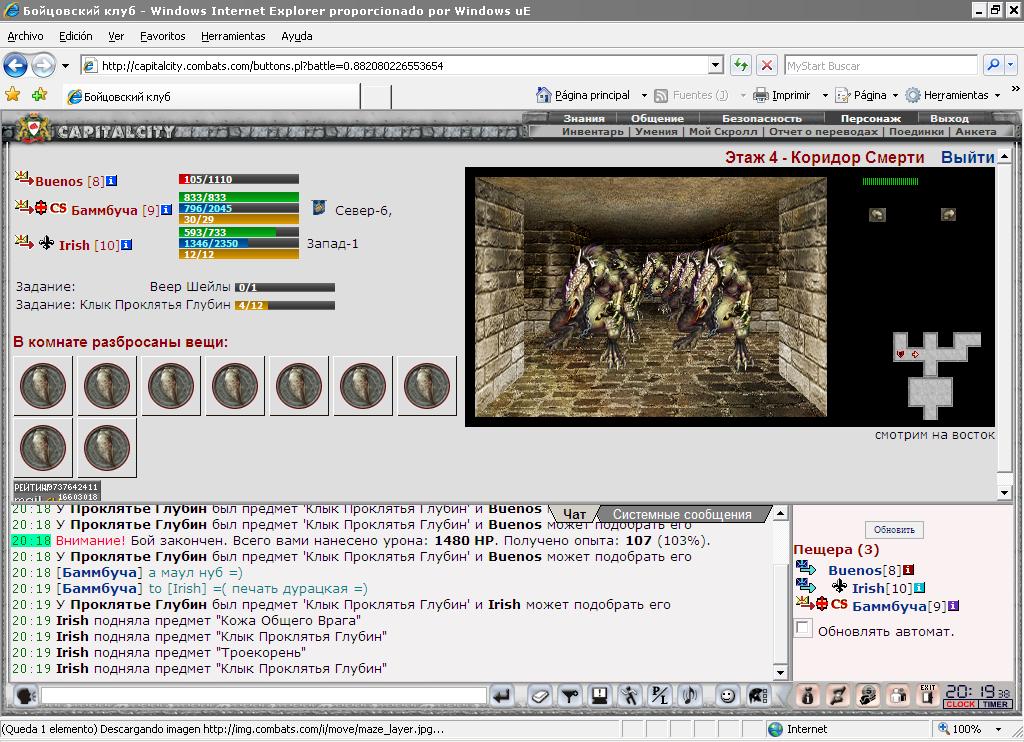Click the IE stop loading X icon
This screenshot has width=1024, height=742.
(767, 65)
